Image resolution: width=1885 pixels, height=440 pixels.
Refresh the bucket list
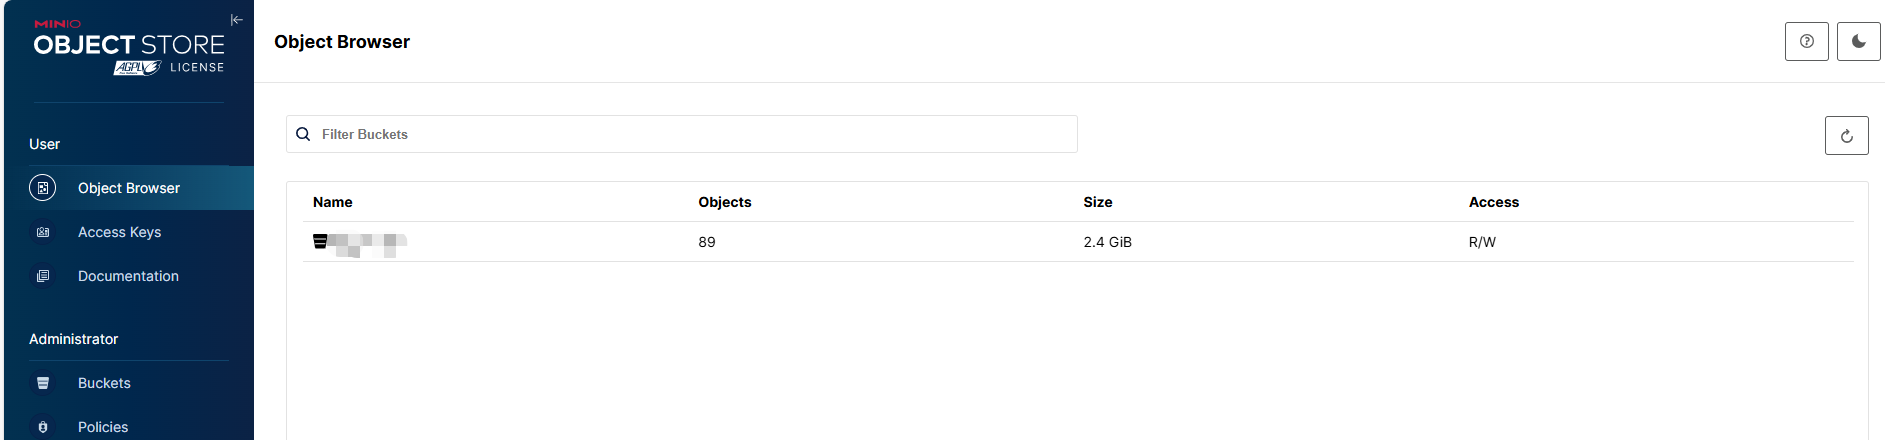[x=1846, y=136]
